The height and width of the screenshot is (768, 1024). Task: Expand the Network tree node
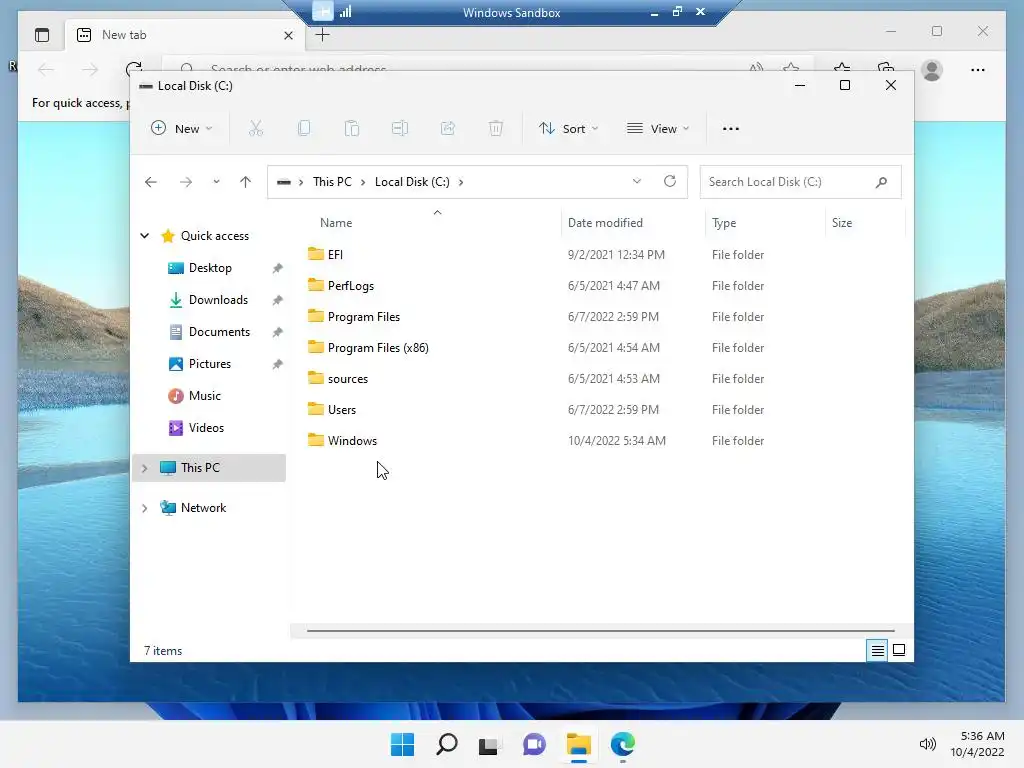point(144,508)
